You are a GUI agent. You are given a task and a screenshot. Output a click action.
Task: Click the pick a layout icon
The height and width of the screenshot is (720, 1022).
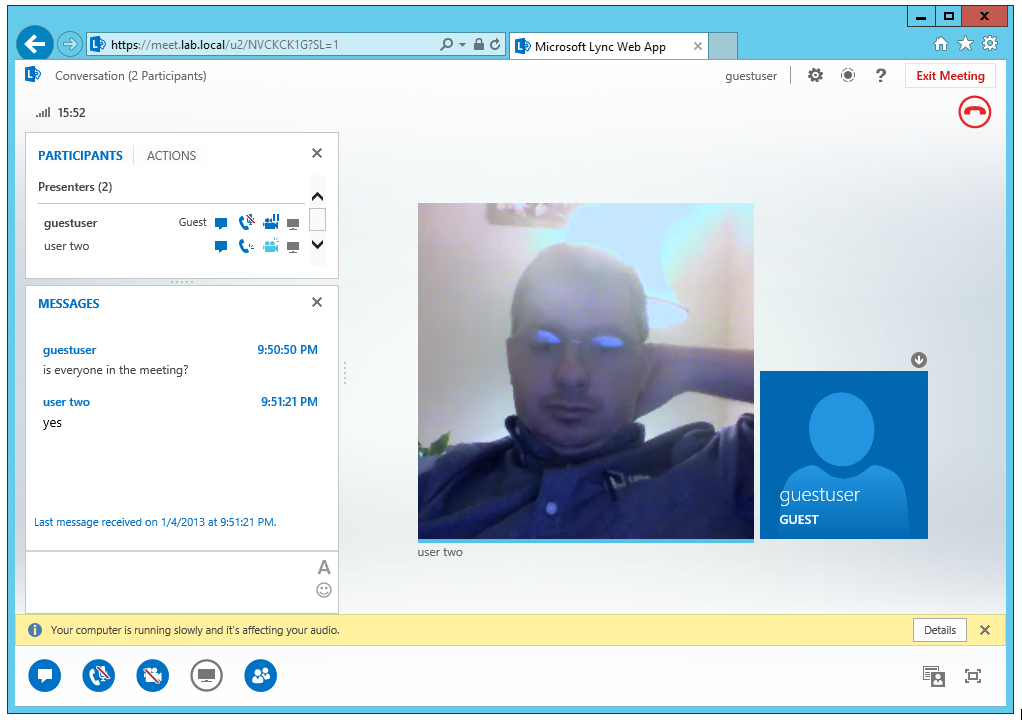point(934,676)
